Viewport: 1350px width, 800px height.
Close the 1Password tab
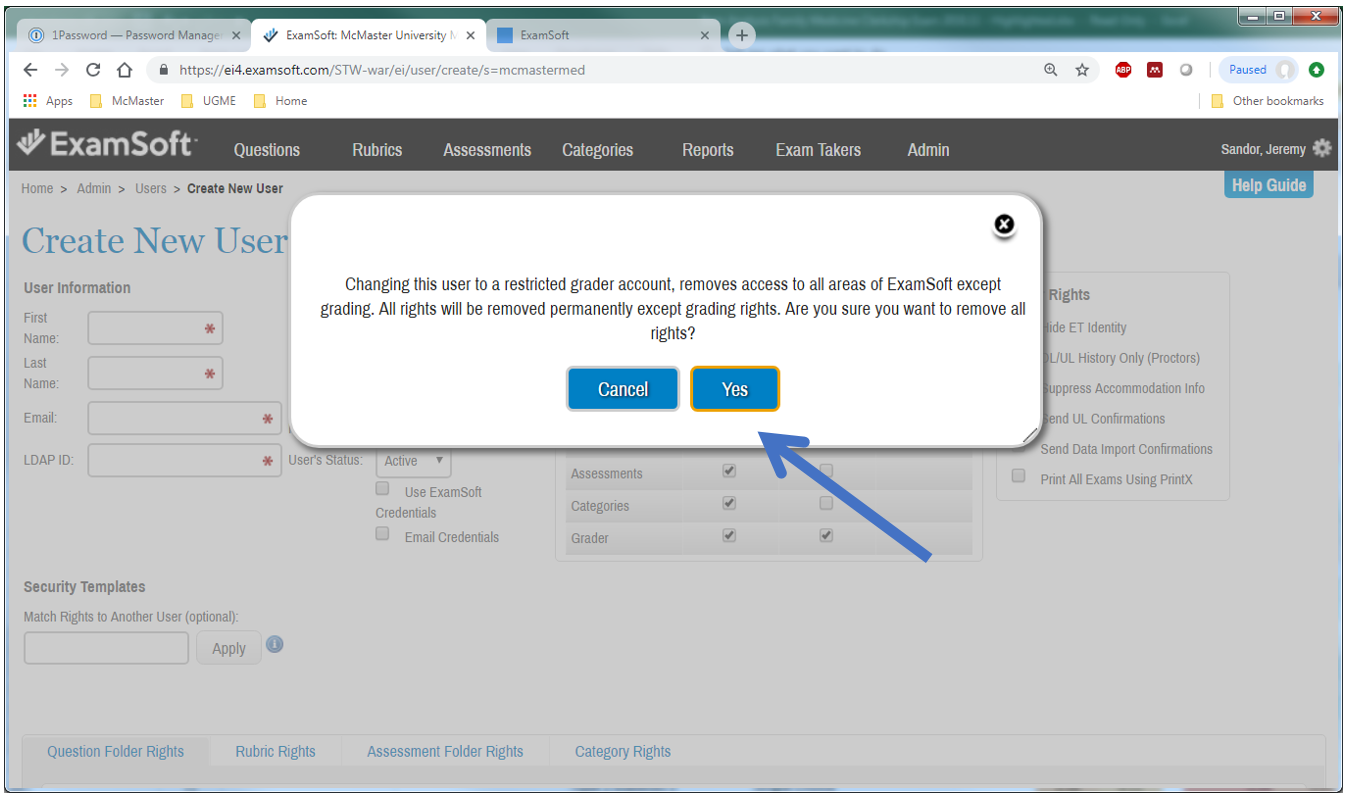coord(236,35)
